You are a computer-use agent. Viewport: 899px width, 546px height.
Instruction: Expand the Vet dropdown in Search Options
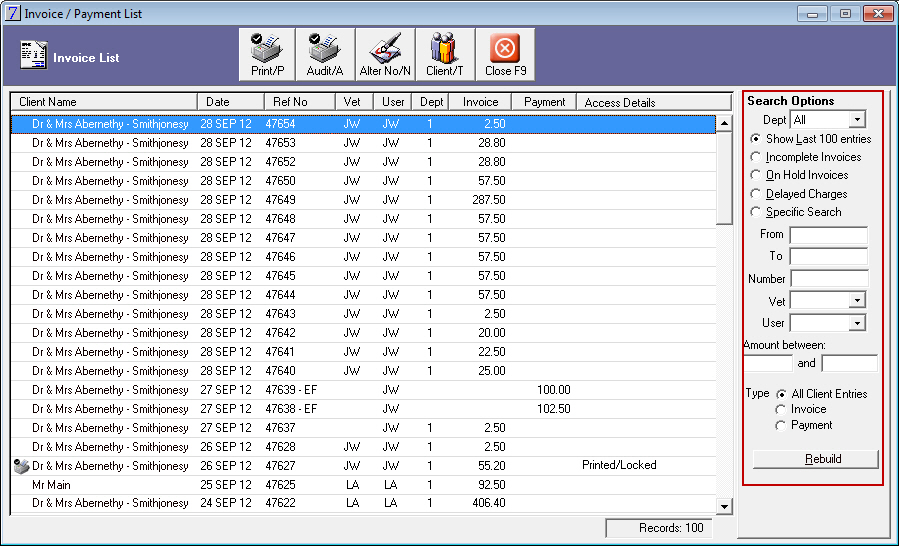[857, 300]
